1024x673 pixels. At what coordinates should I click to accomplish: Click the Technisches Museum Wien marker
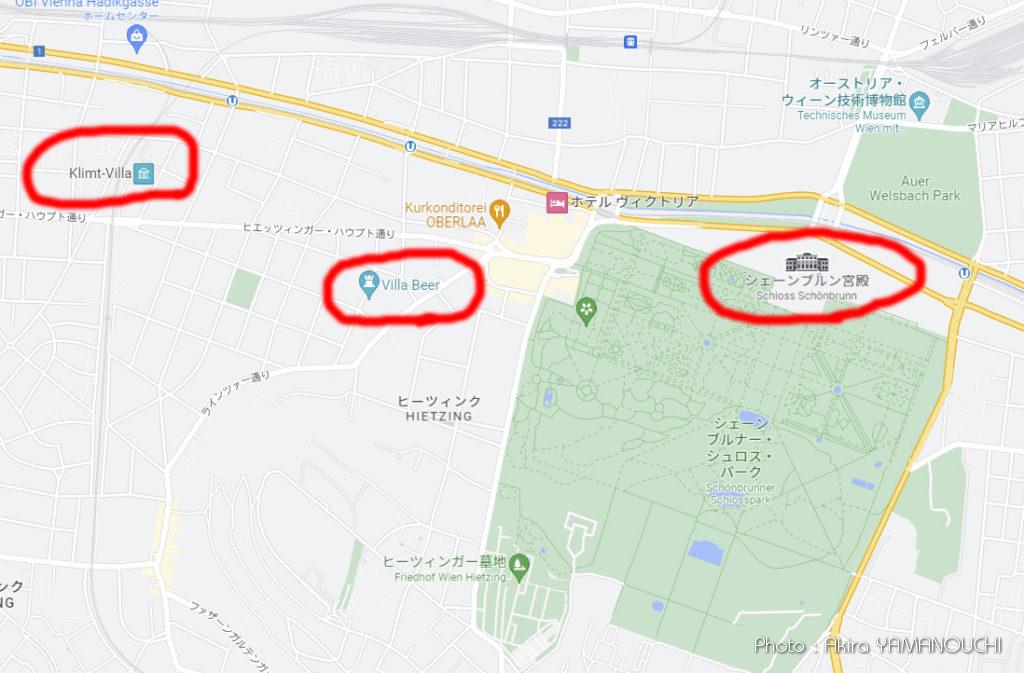[x=920, y=104]
